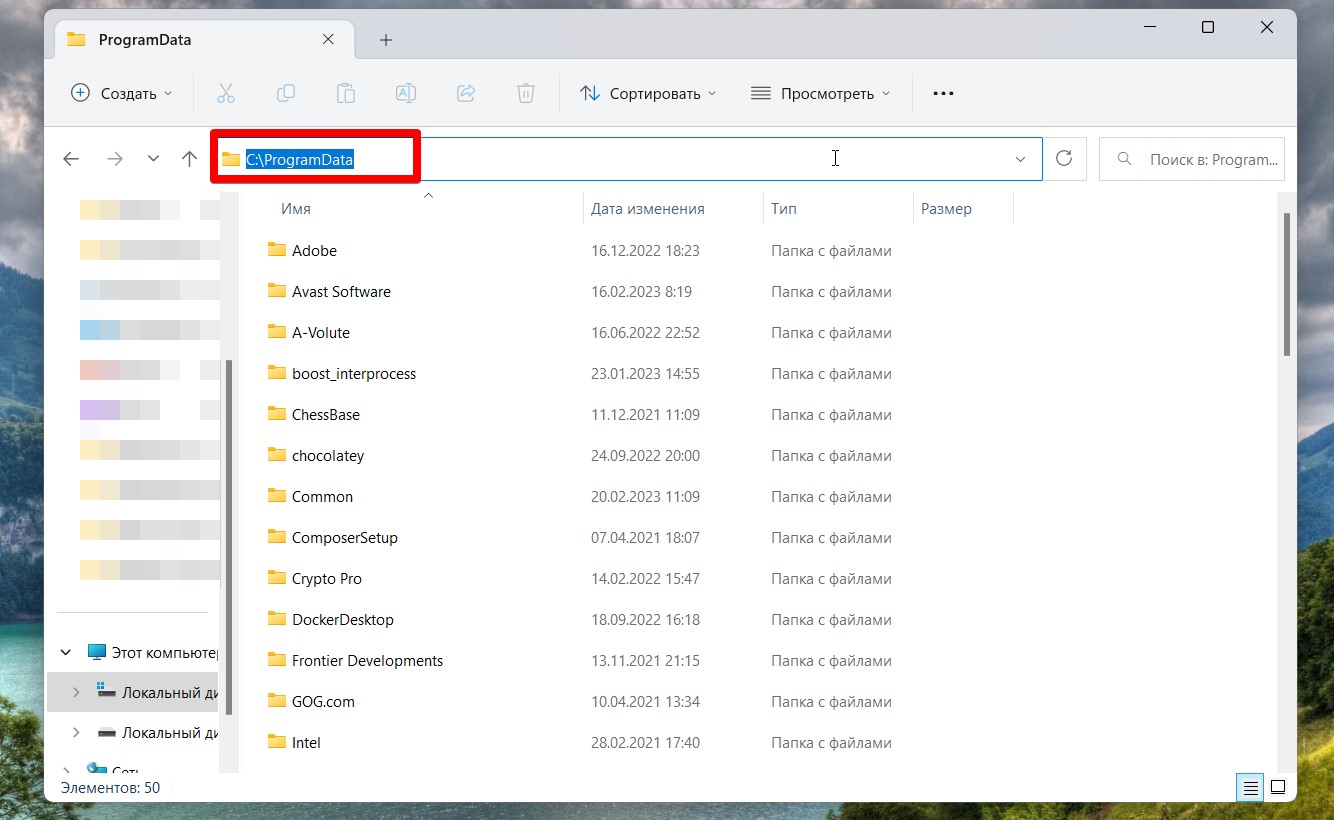The height and width of the screenshot is (820, 1334).
Task: Click status bar text Элементов: 50
Action: pyautogui.click(x=110, y=788)
